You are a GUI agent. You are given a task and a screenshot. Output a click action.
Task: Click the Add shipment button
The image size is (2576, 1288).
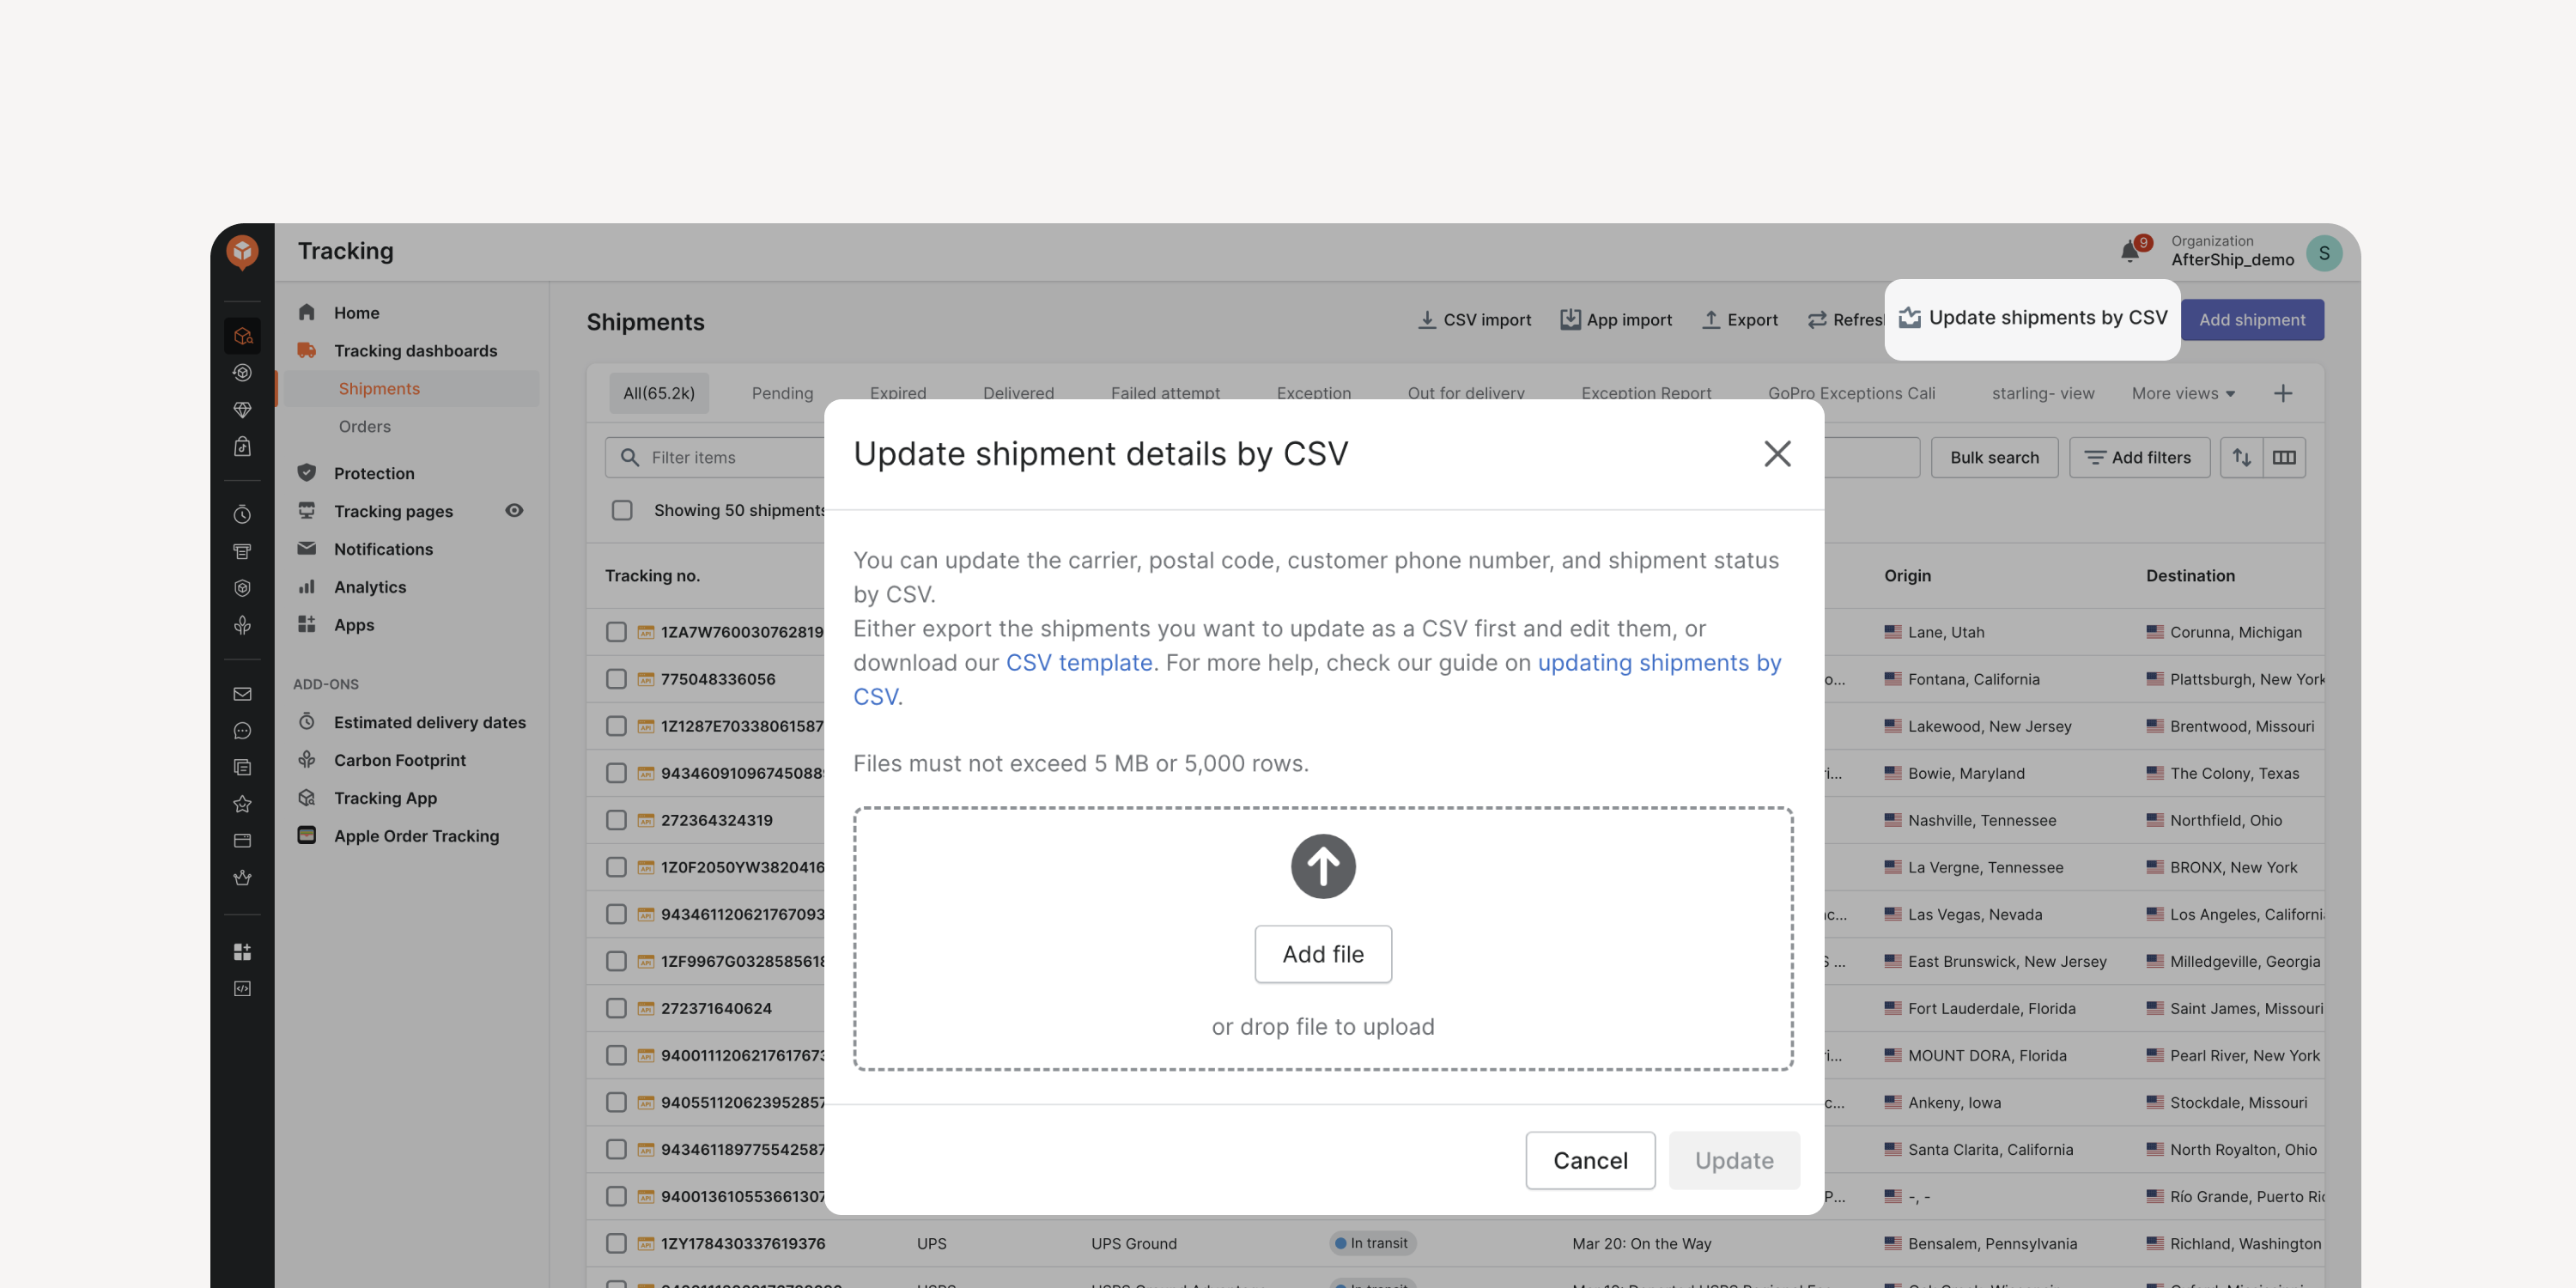2252,320
